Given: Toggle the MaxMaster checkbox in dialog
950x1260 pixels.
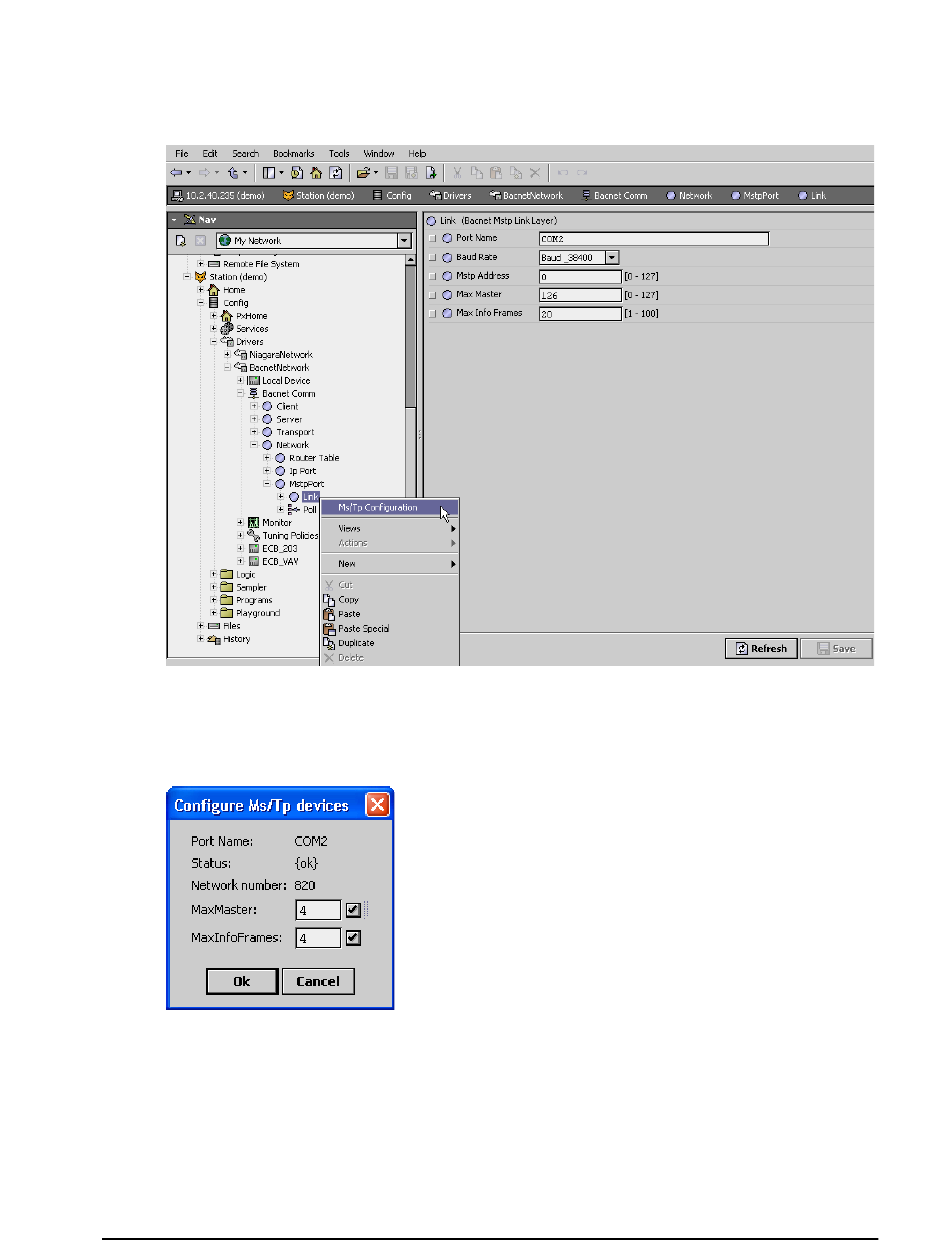Looking at the screenshot, I should (x=353, y=910).
